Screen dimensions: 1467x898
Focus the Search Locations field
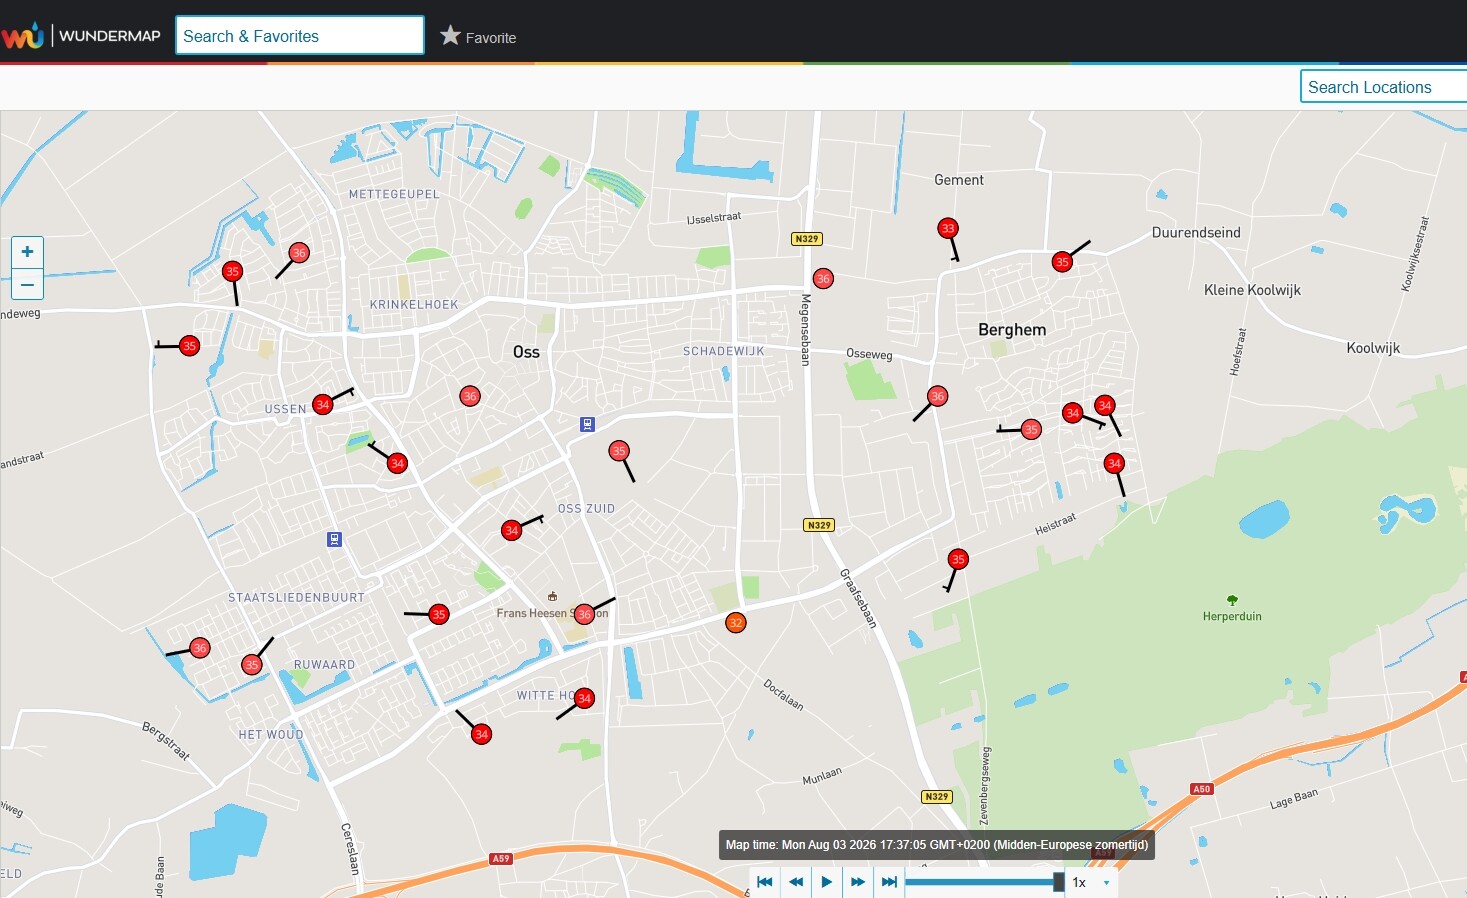click(x=1383, y=87)
